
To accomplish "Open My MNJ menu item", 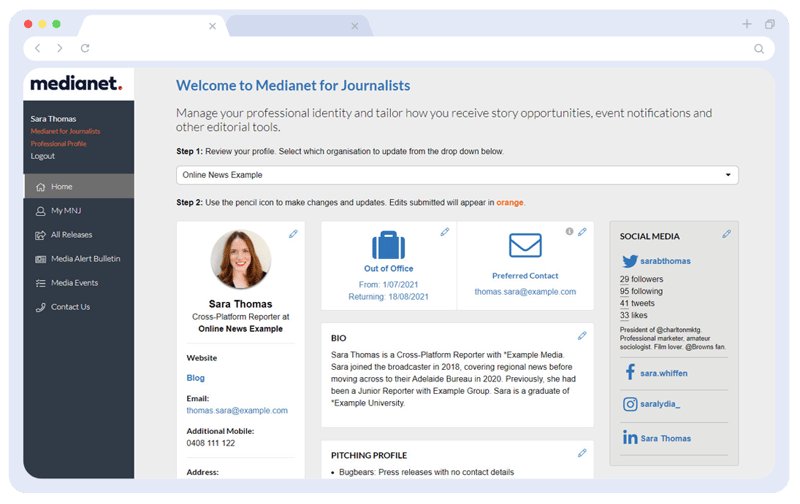I will tap(79, 211).
